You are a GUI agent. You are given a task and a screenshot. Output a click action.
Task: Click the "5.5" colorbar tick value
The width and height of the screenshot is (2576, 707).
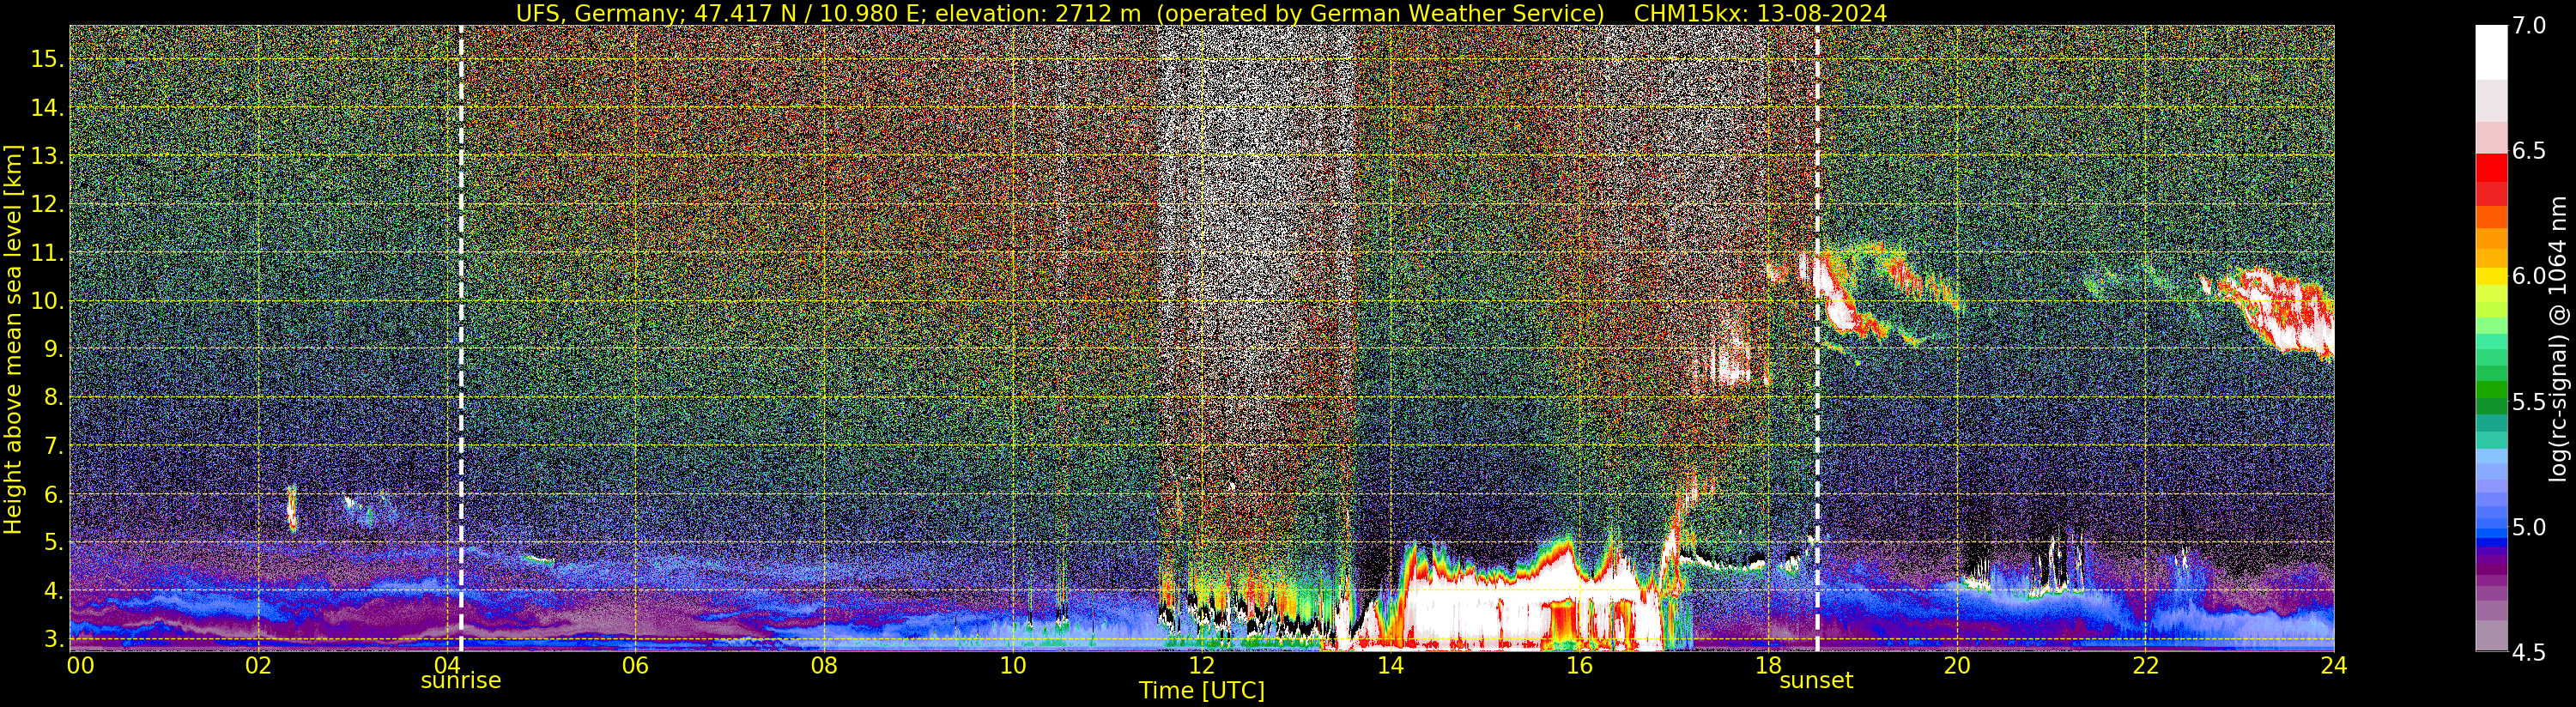2530,402
